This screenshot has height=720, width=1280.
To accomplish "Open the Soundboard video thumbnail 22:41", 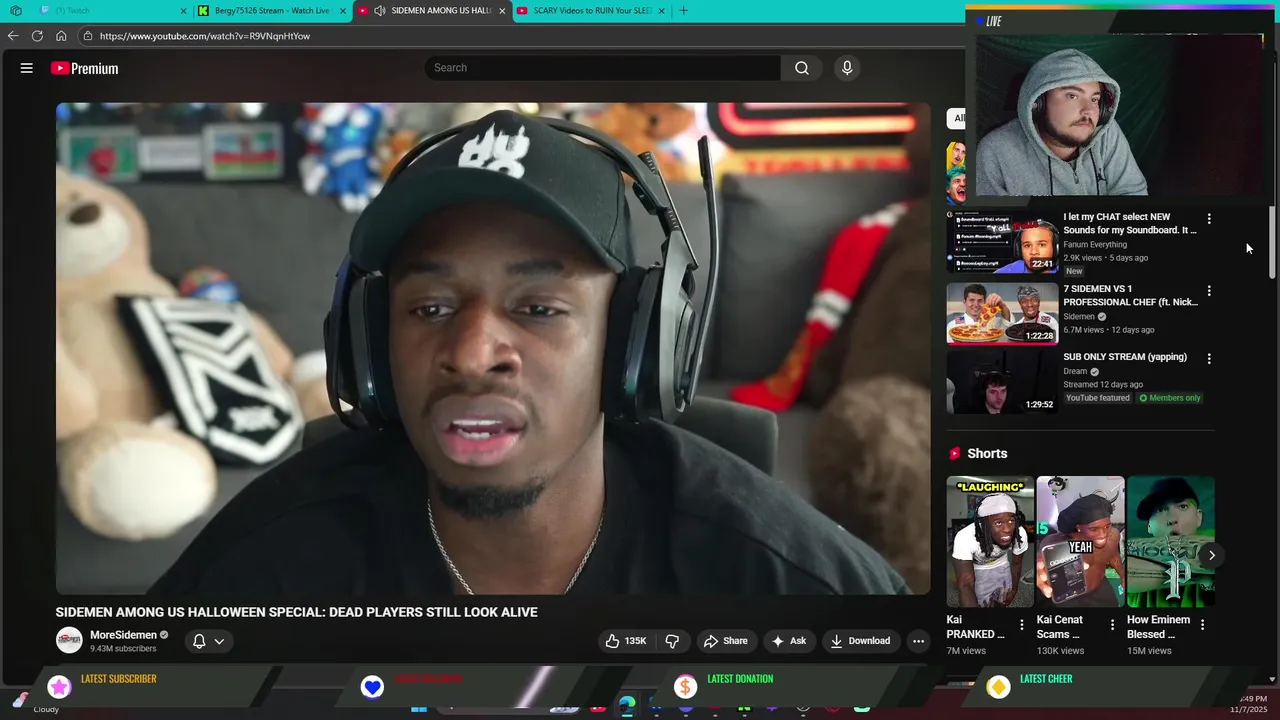I will (1002, 242).
